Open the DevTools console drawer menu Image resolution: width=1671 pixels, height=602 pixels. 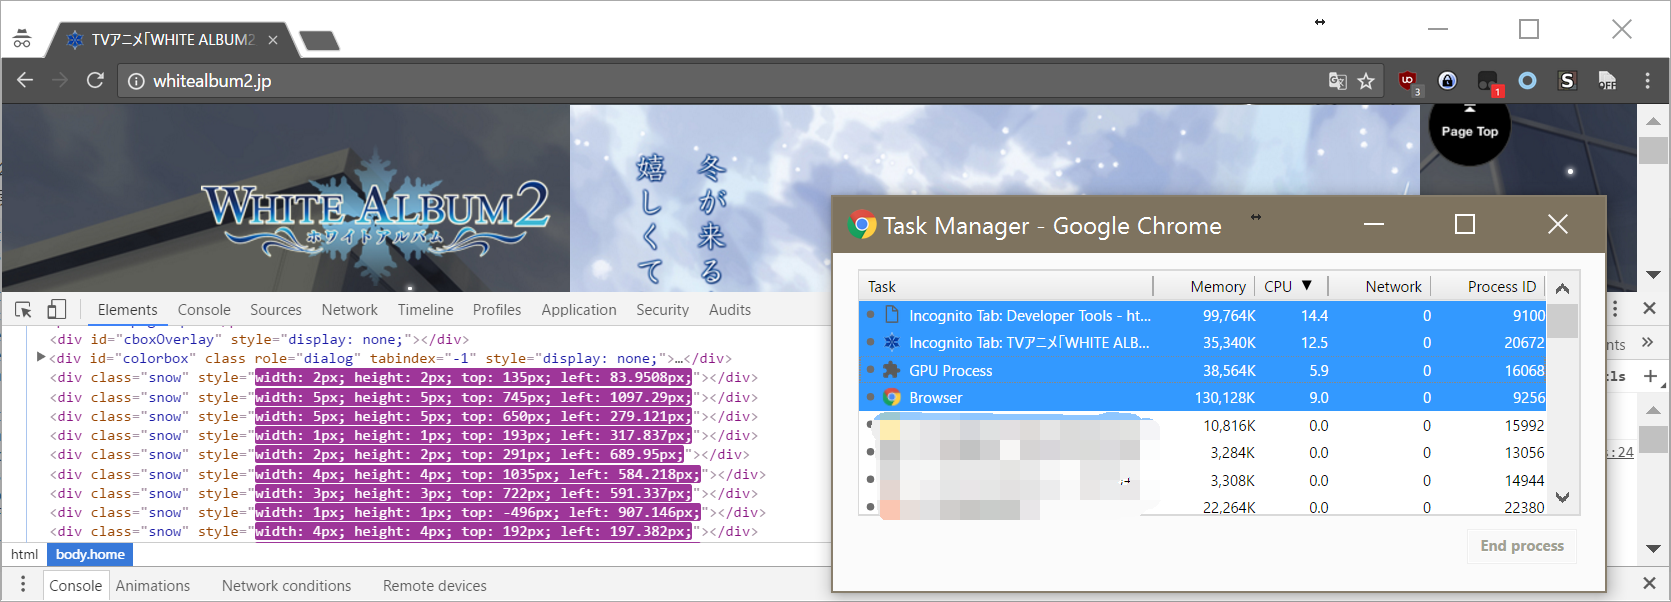[23, 585]
